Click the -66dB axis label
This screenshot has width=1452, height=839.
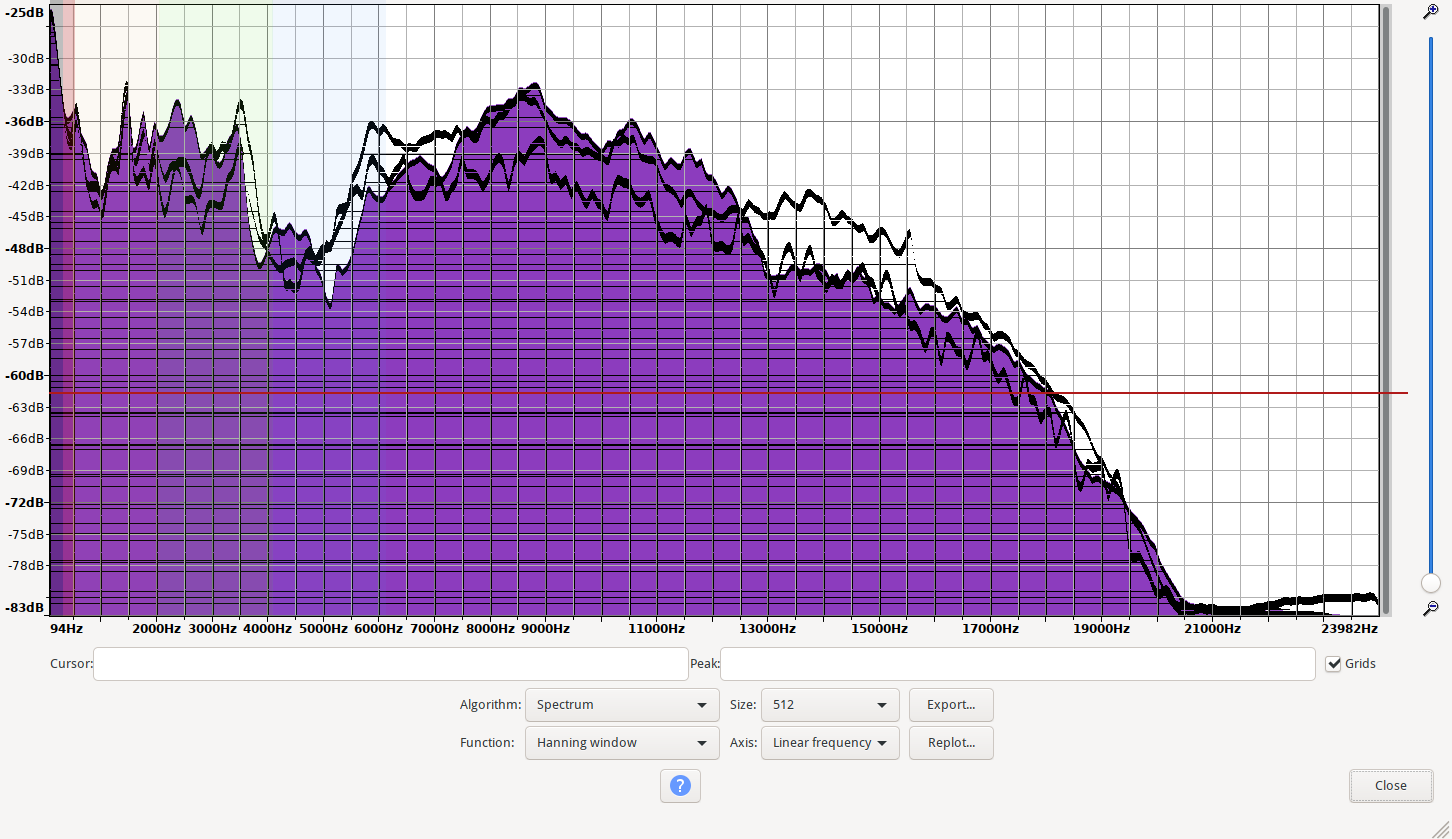(25, 439)
